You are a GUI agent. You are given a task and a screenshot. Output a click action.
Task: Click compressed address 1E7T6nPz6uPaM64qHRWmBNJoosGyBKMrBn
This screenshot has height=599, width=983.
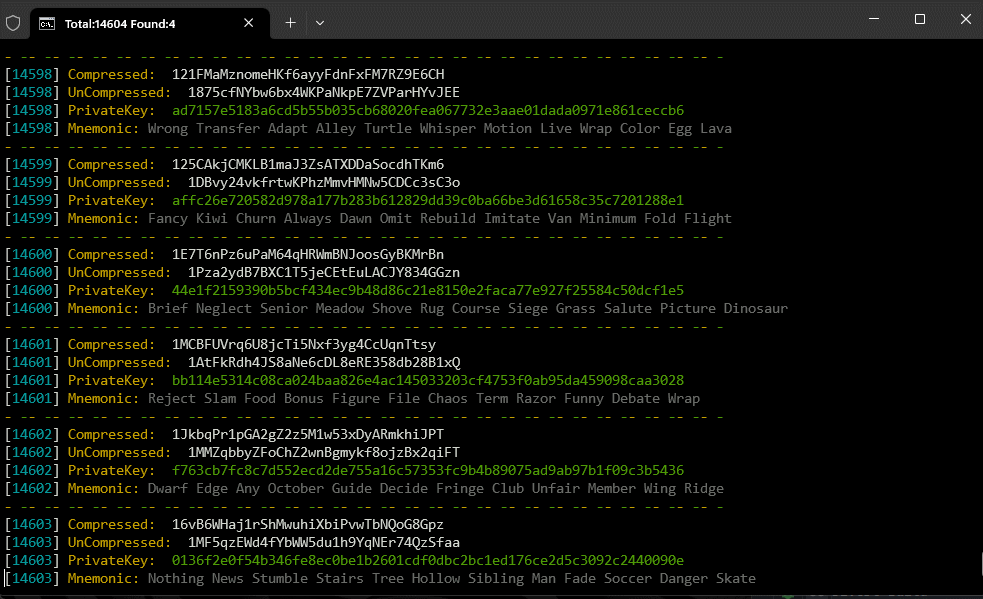pyautogui.click(x=308, y=255)
